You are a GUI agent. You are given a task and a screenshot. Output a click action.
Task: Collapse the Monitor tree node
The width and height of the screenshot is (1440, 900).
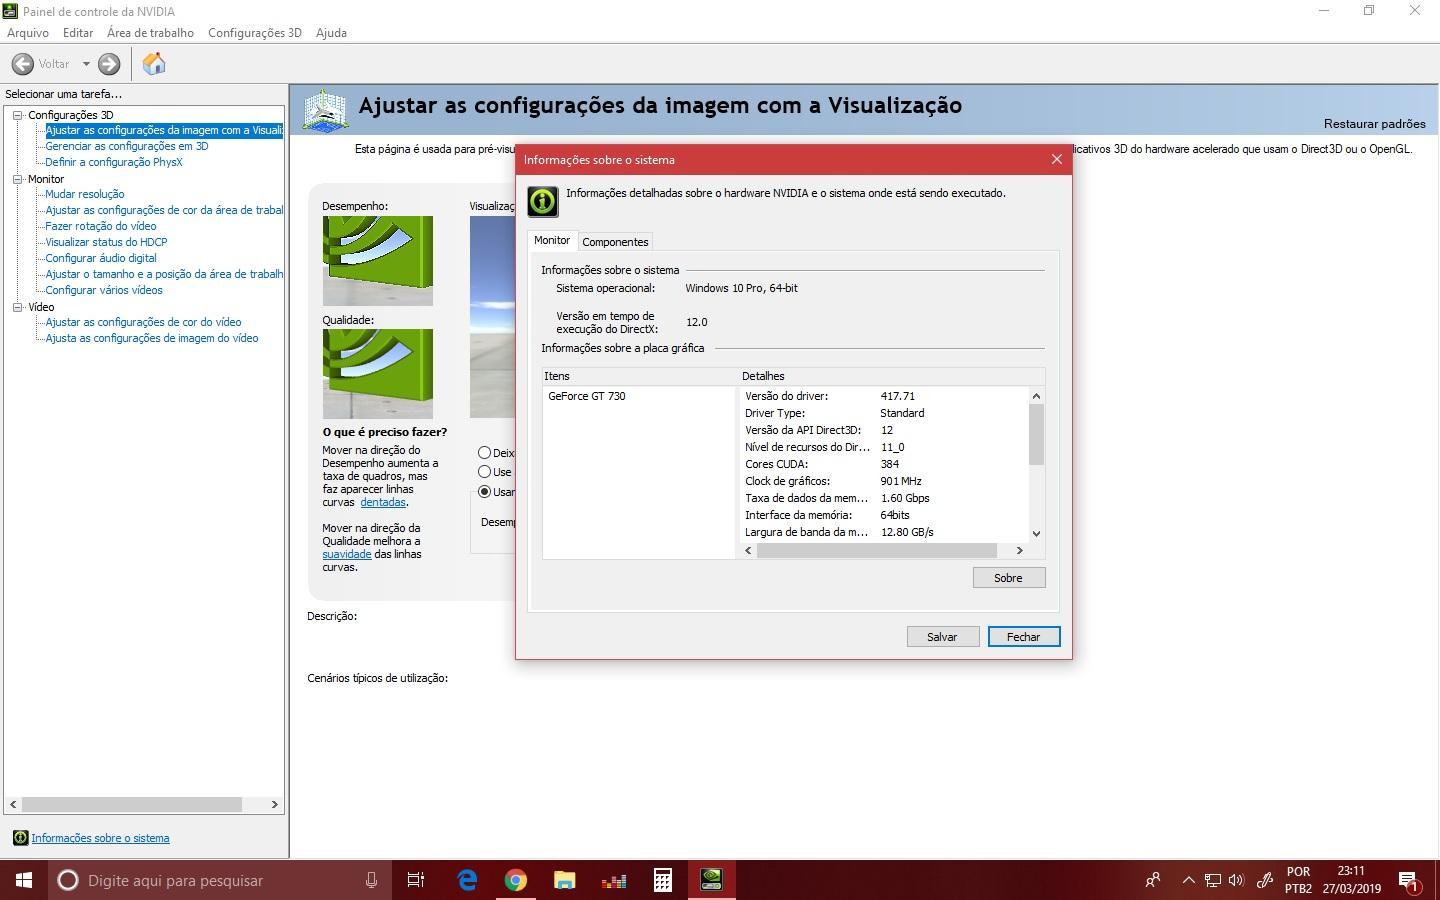point(17,179)
